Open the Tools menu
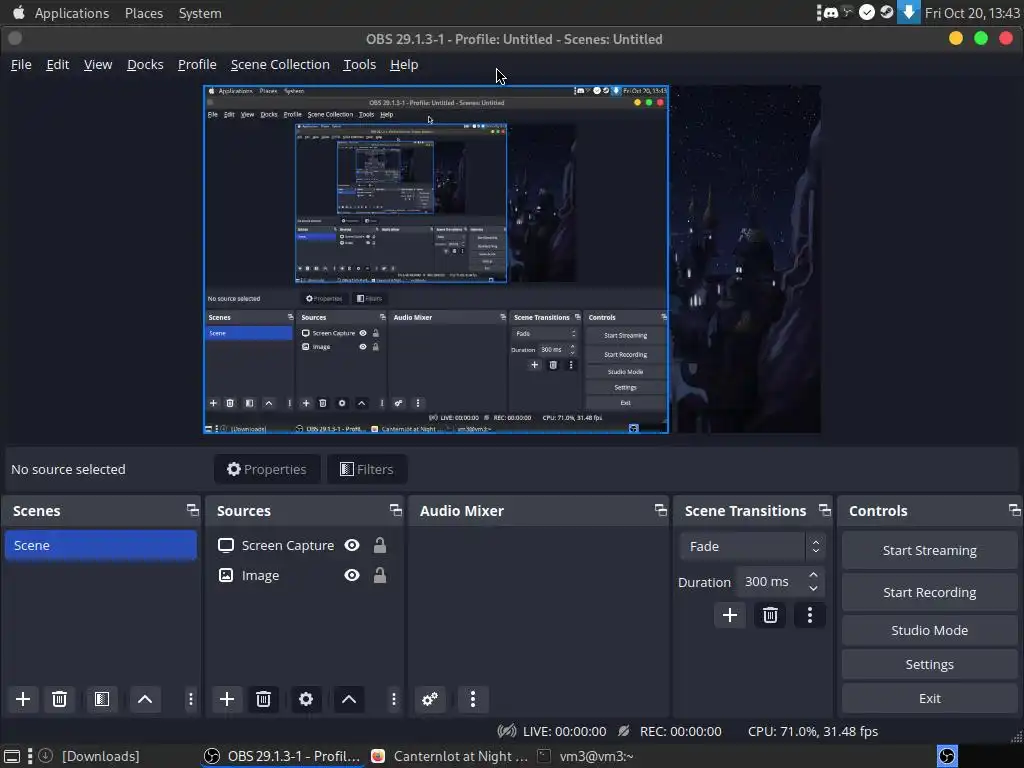Image resolution: width=1024 pixels, height=768 pixels. [360, 65]
